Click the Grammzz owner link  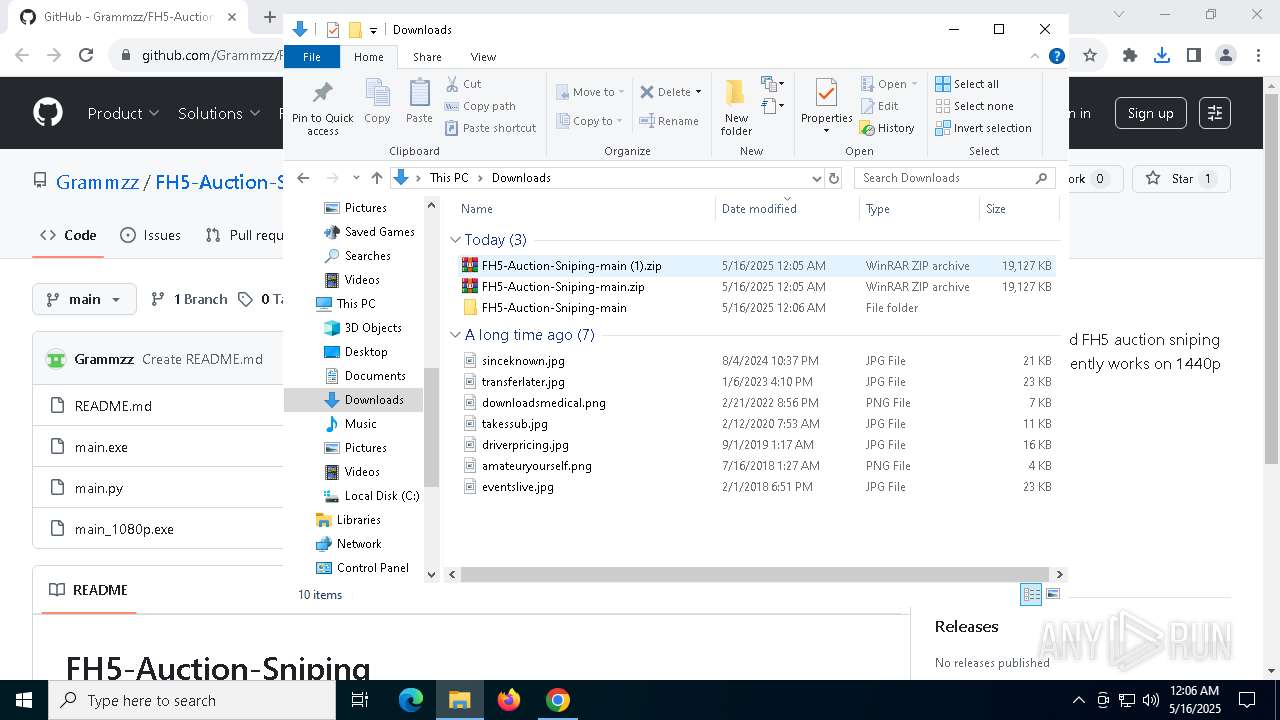click(98, 182)
